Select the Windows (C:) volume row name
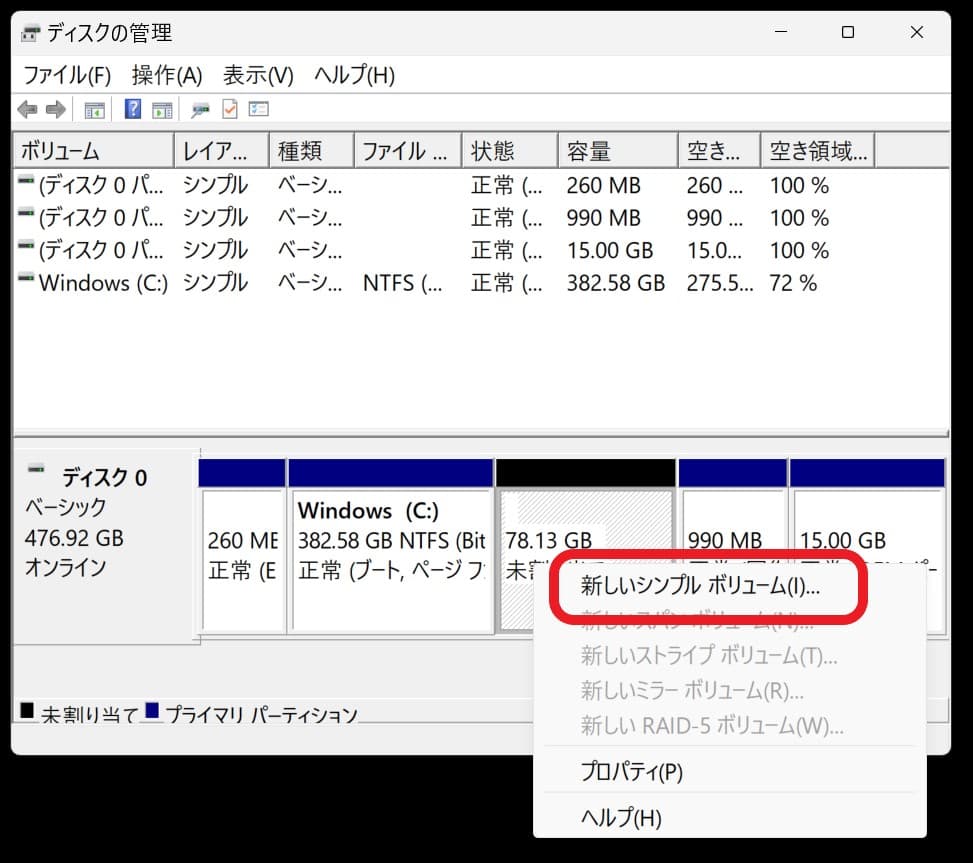 (103, 283)
